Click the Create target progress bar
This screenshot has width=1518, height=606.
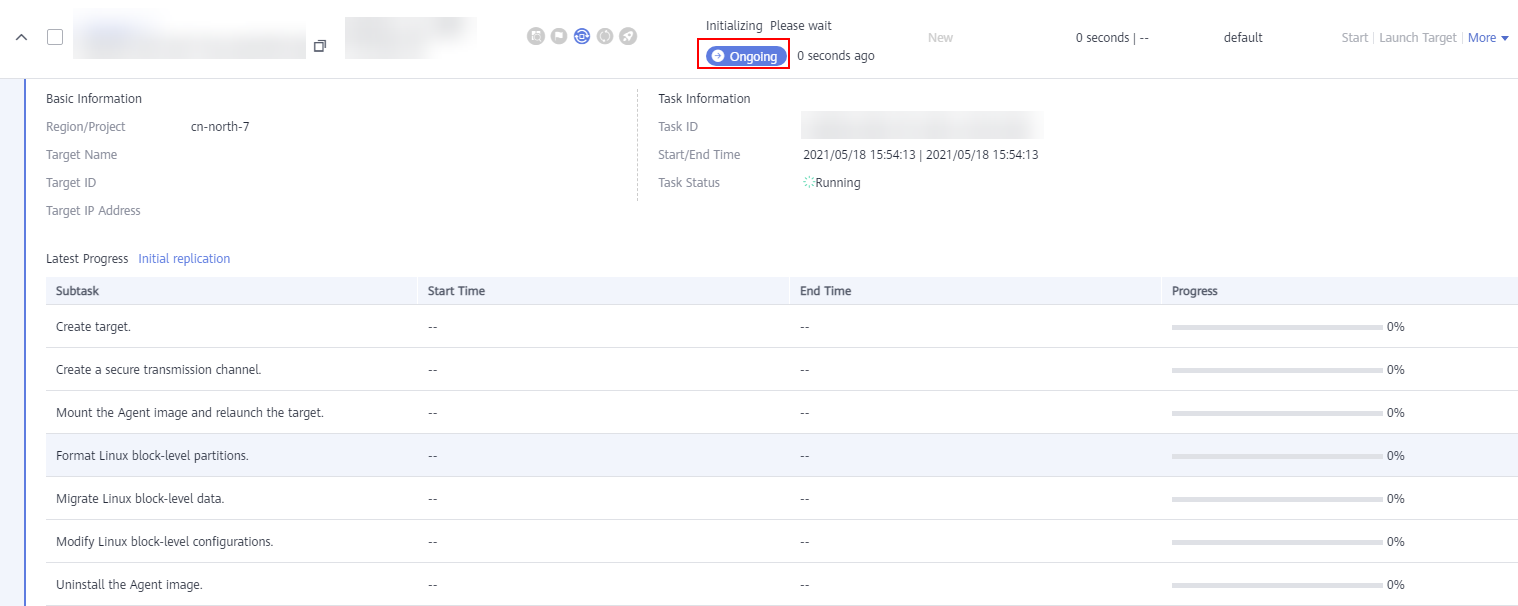[x=1277, y=327]
